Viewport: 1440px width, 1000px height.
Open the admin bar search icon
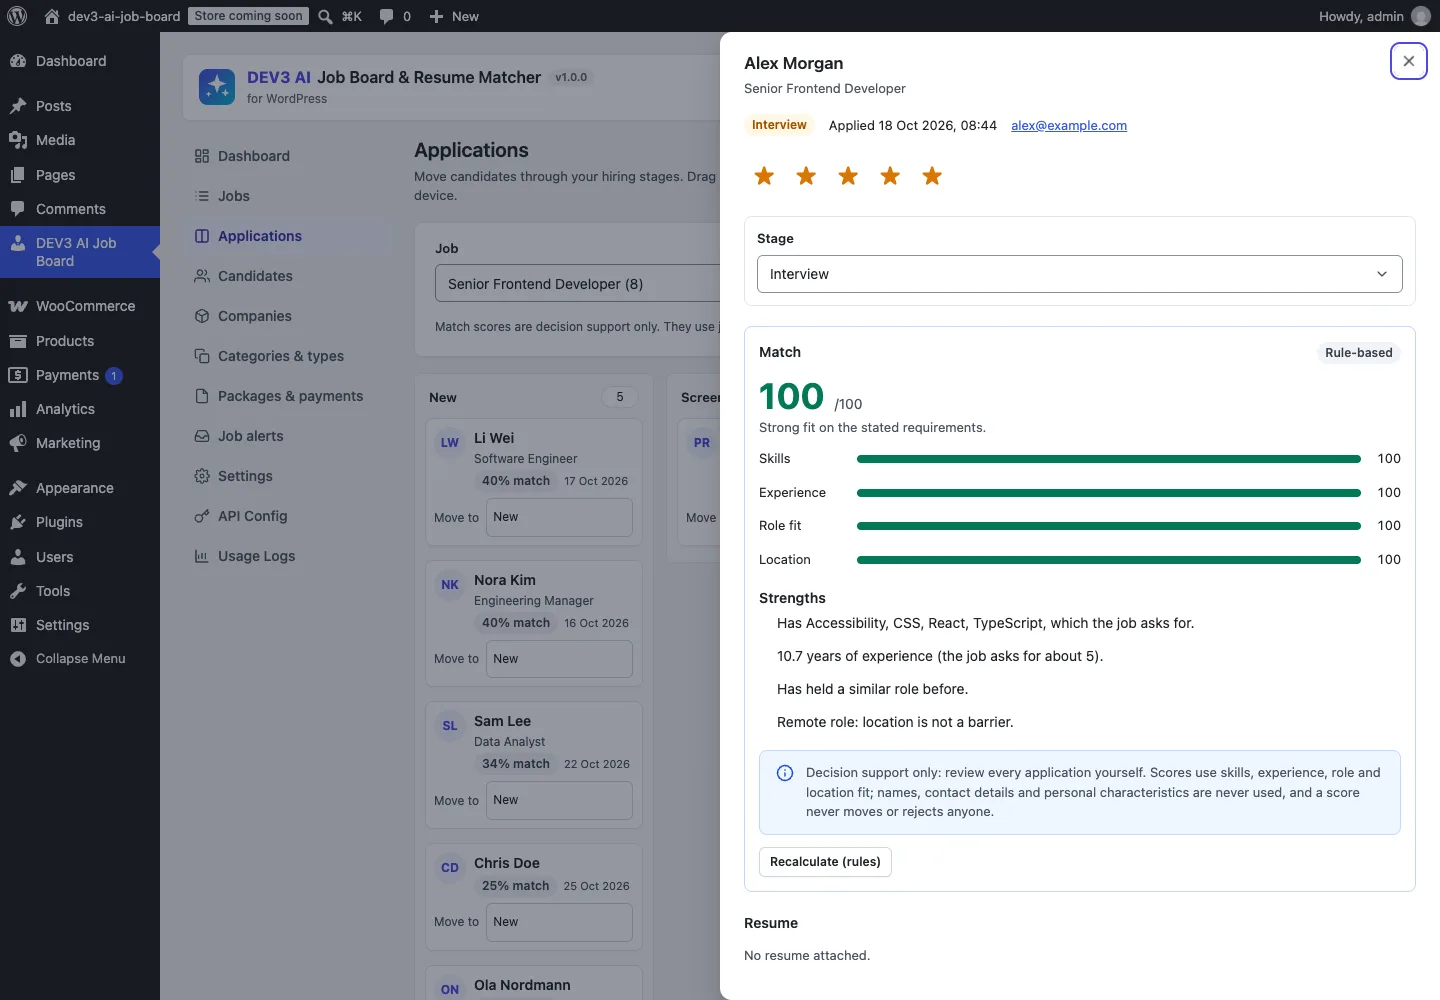coord(326,16)
